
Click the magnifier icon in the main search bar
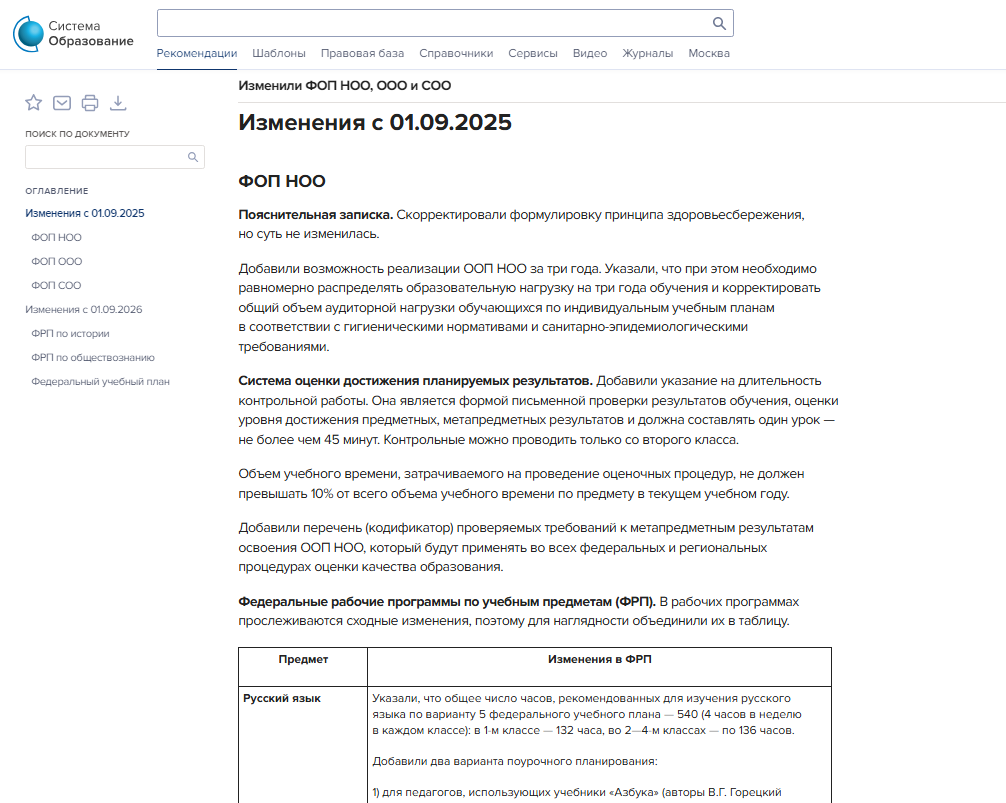coord(719,24)
